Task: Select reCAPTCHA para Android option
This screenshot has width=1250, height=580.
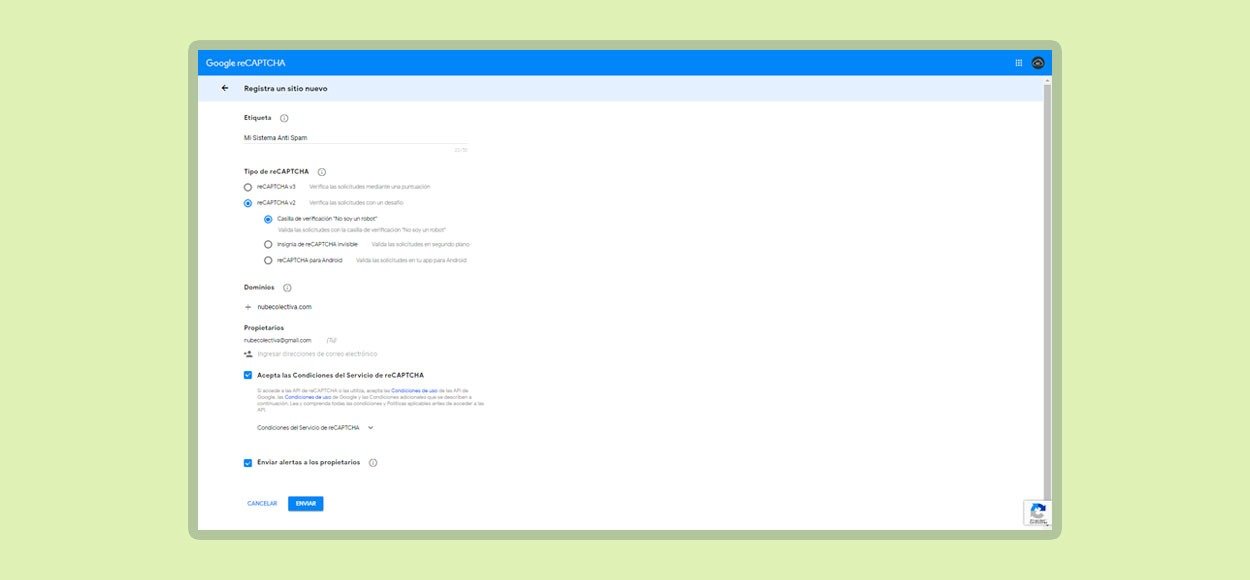Action: 268,260
